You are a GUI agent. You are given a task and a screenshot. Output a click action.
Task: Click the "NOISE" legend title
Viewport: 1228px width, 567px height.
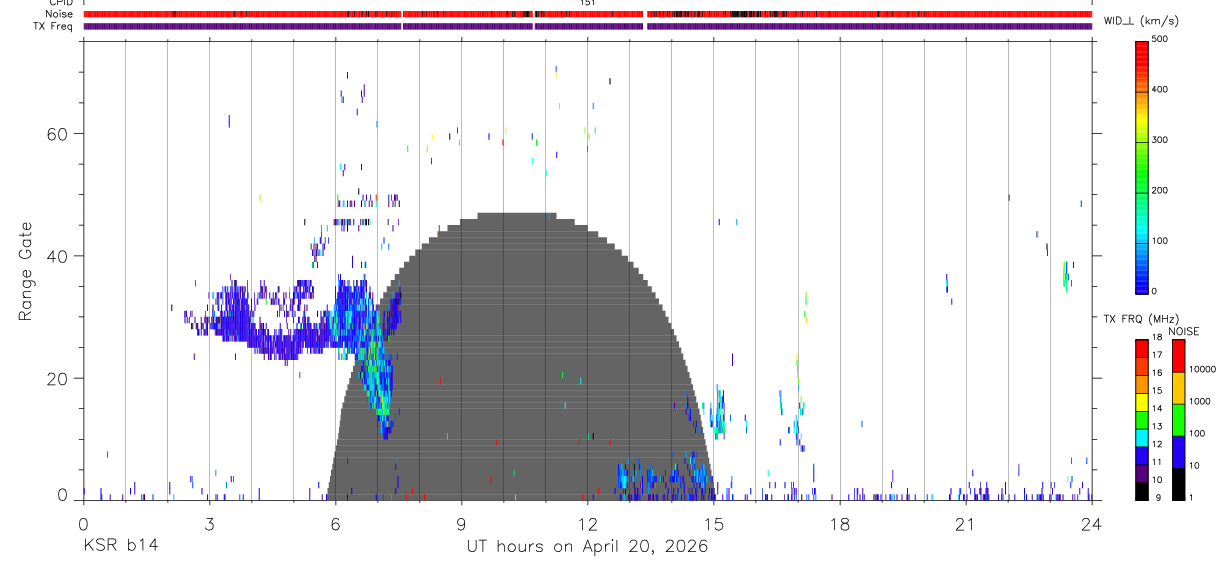coord(1184,331)
